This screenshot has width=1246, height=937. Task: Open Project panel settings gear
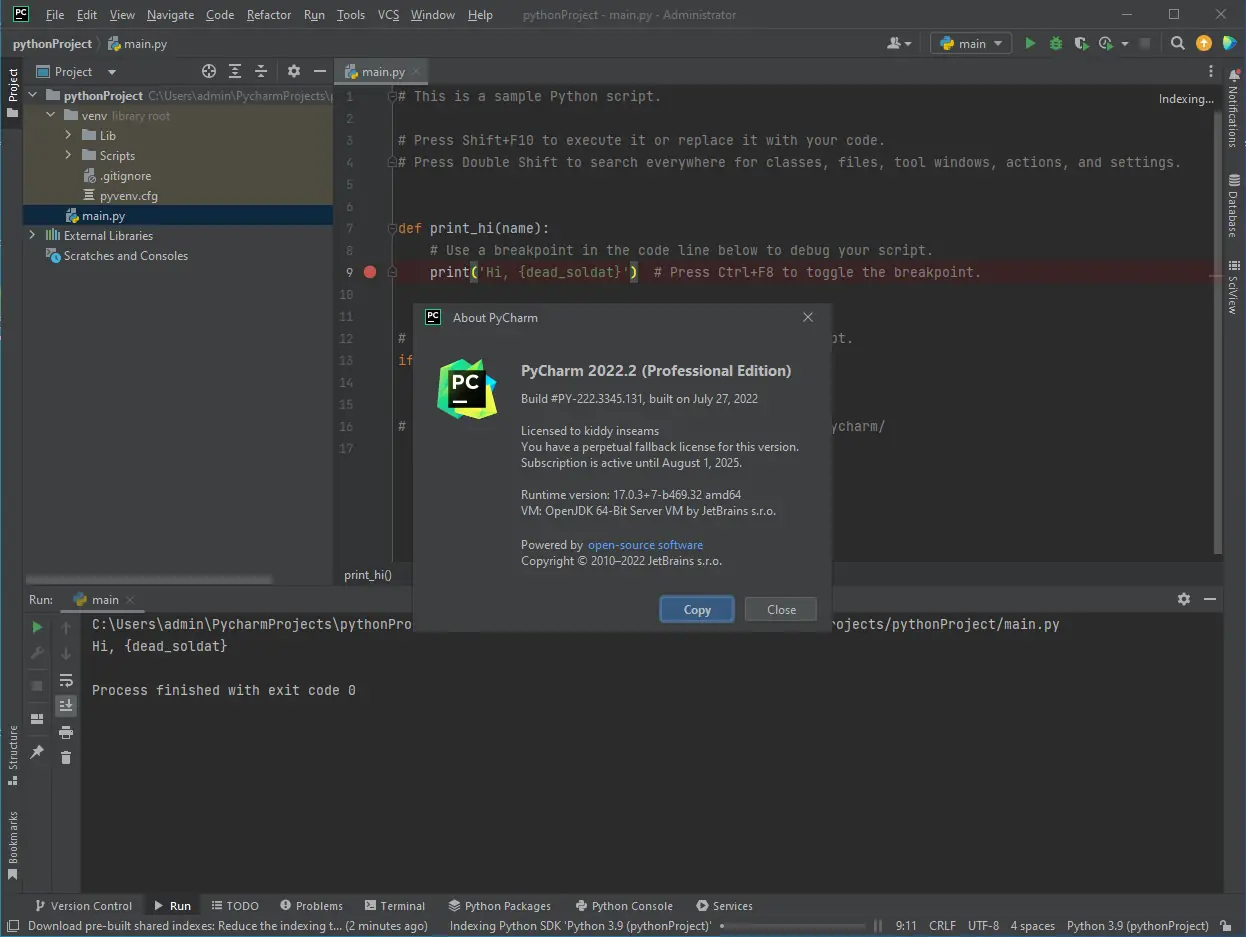[x=293, y=71]
